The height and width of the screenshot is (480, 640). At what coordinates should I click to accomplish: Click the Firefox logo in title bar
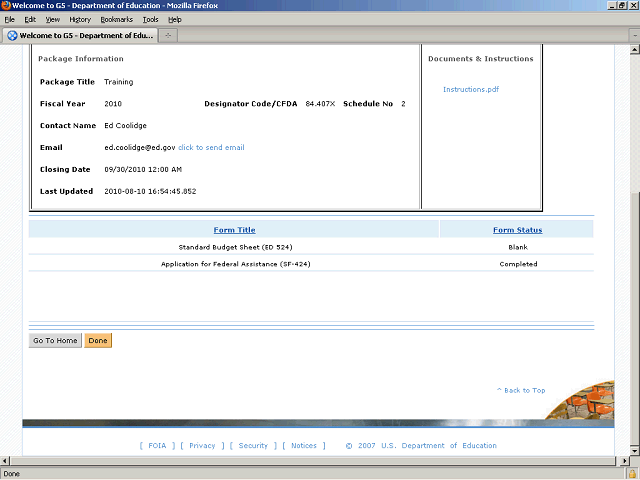(6, 5)
